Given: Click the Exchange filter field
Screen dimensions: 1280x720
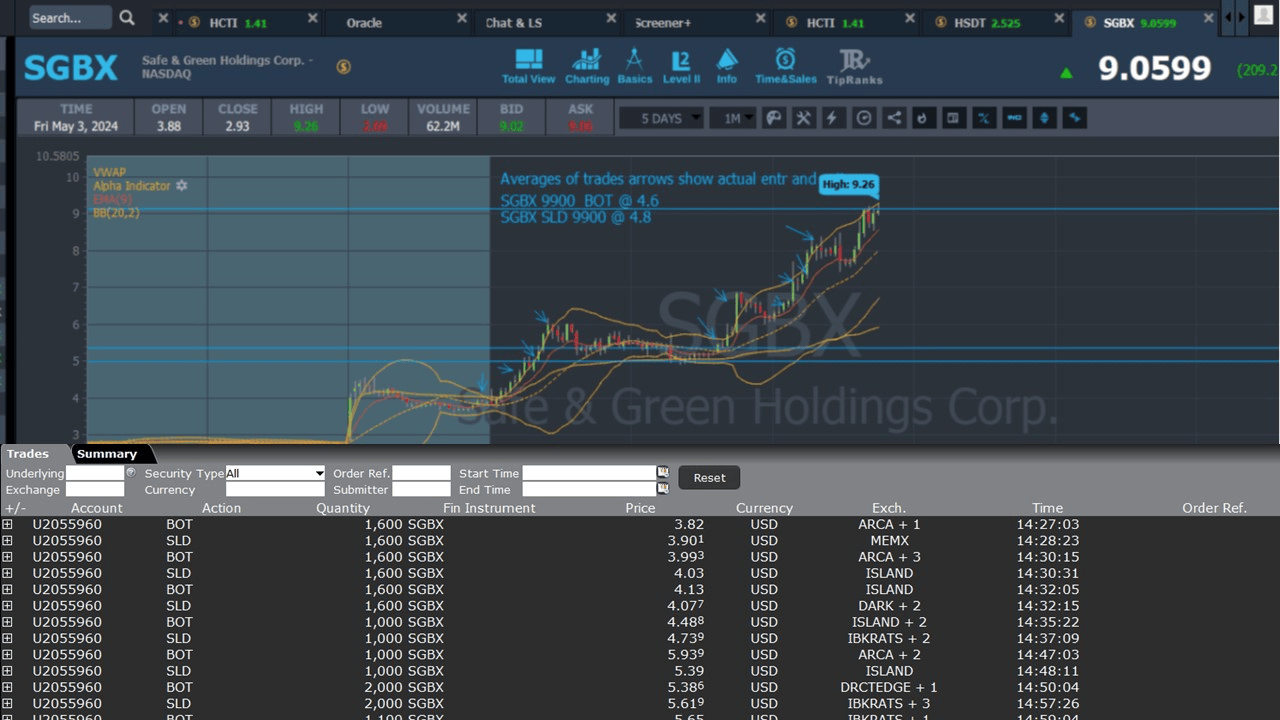Looking at the screenshot, I should (x=95, y=490).
